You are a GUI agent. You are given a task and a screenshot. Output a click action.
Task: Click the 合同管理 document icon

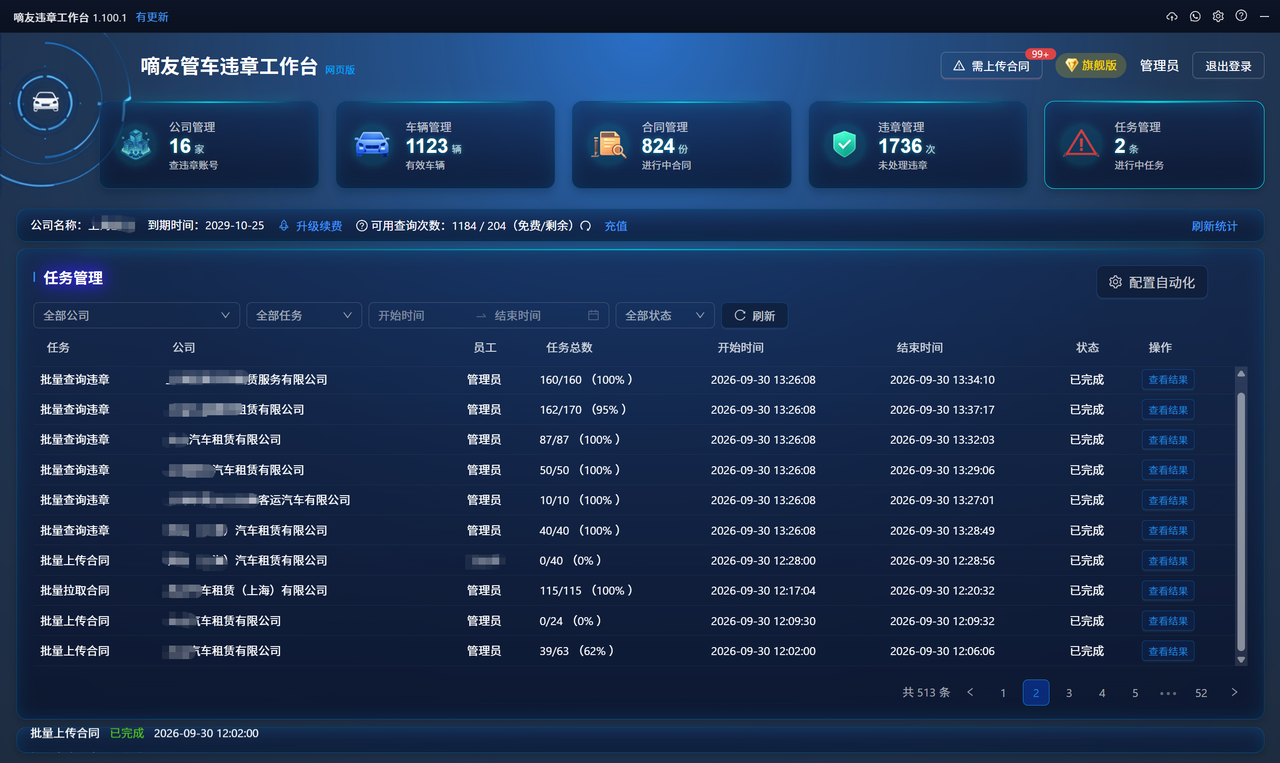(608, 144)
